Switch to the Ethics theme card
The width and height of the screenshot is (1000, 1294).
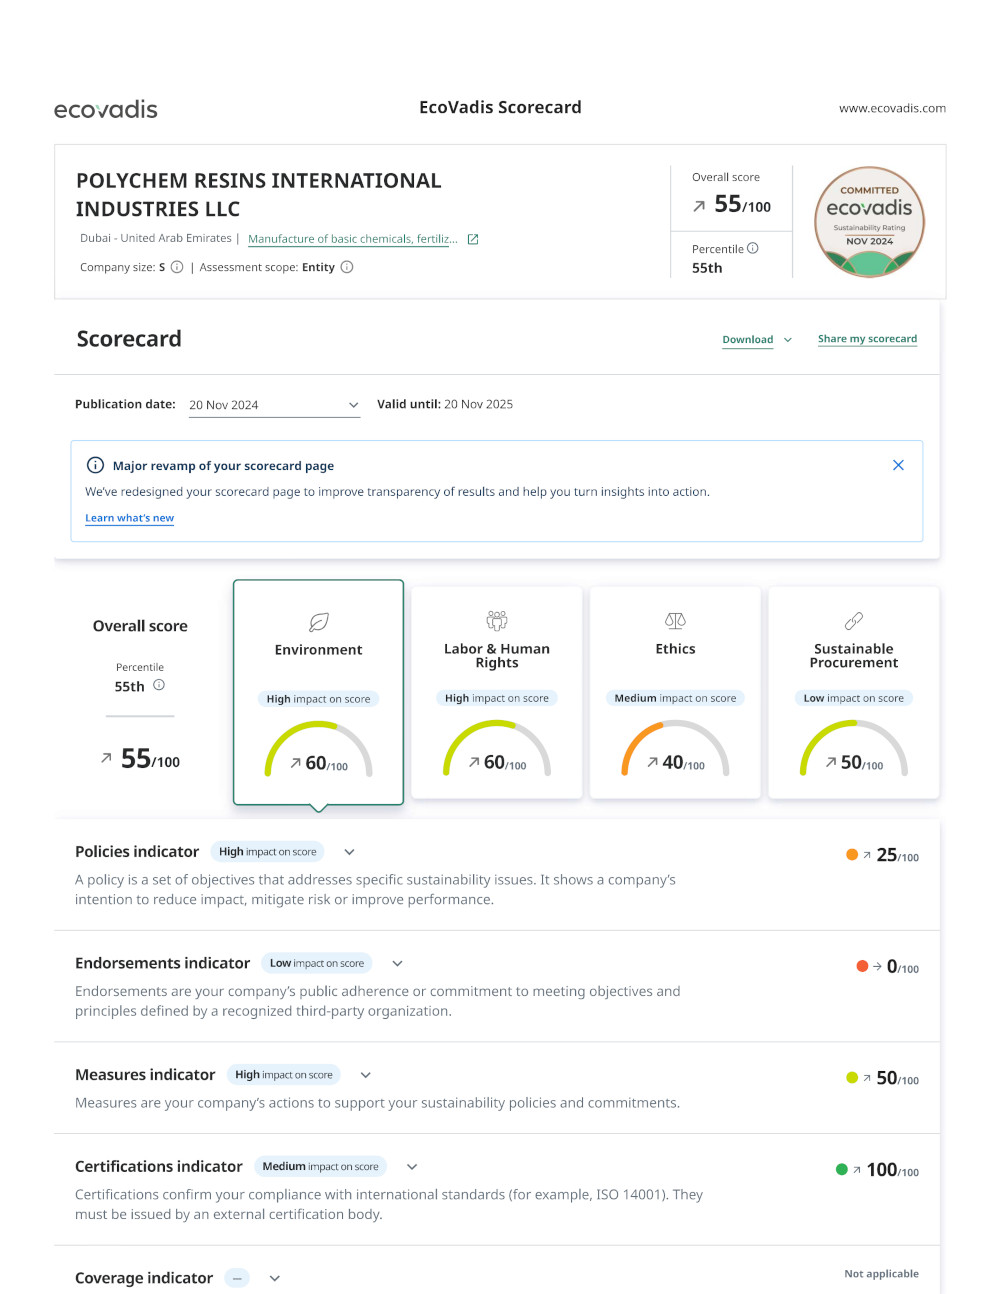pos(676,692)
